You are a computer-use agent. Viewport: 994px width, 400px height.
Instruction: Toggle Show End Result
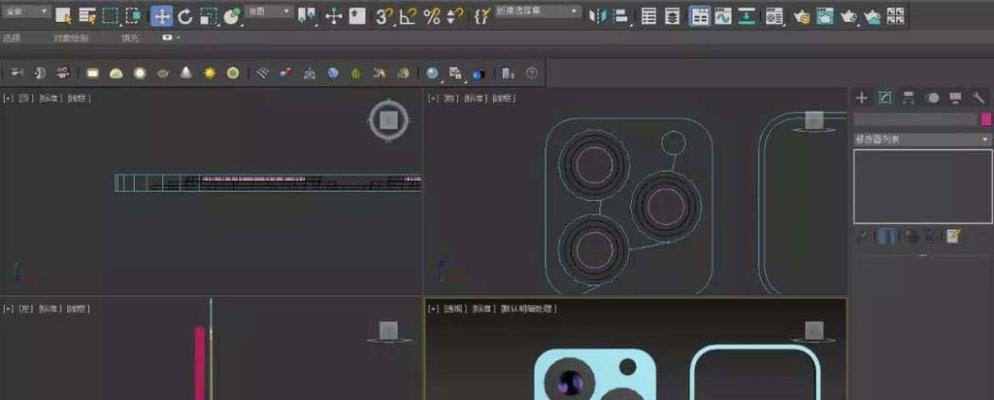coord(887,236)
